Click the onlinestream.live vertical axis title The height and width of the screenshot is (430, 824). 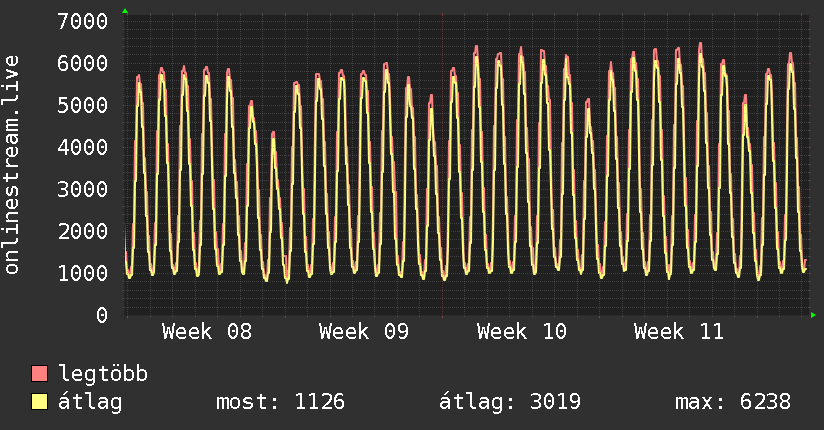click(12, 165)
